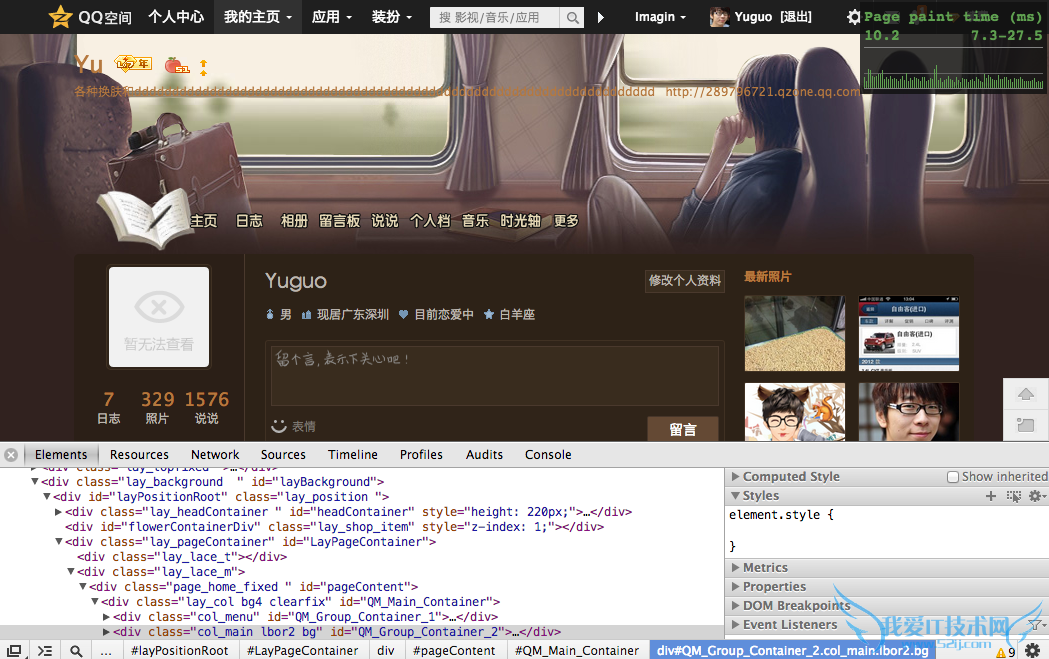
Task: Click the 修改个人资料 button
Action: click(684, 281)
